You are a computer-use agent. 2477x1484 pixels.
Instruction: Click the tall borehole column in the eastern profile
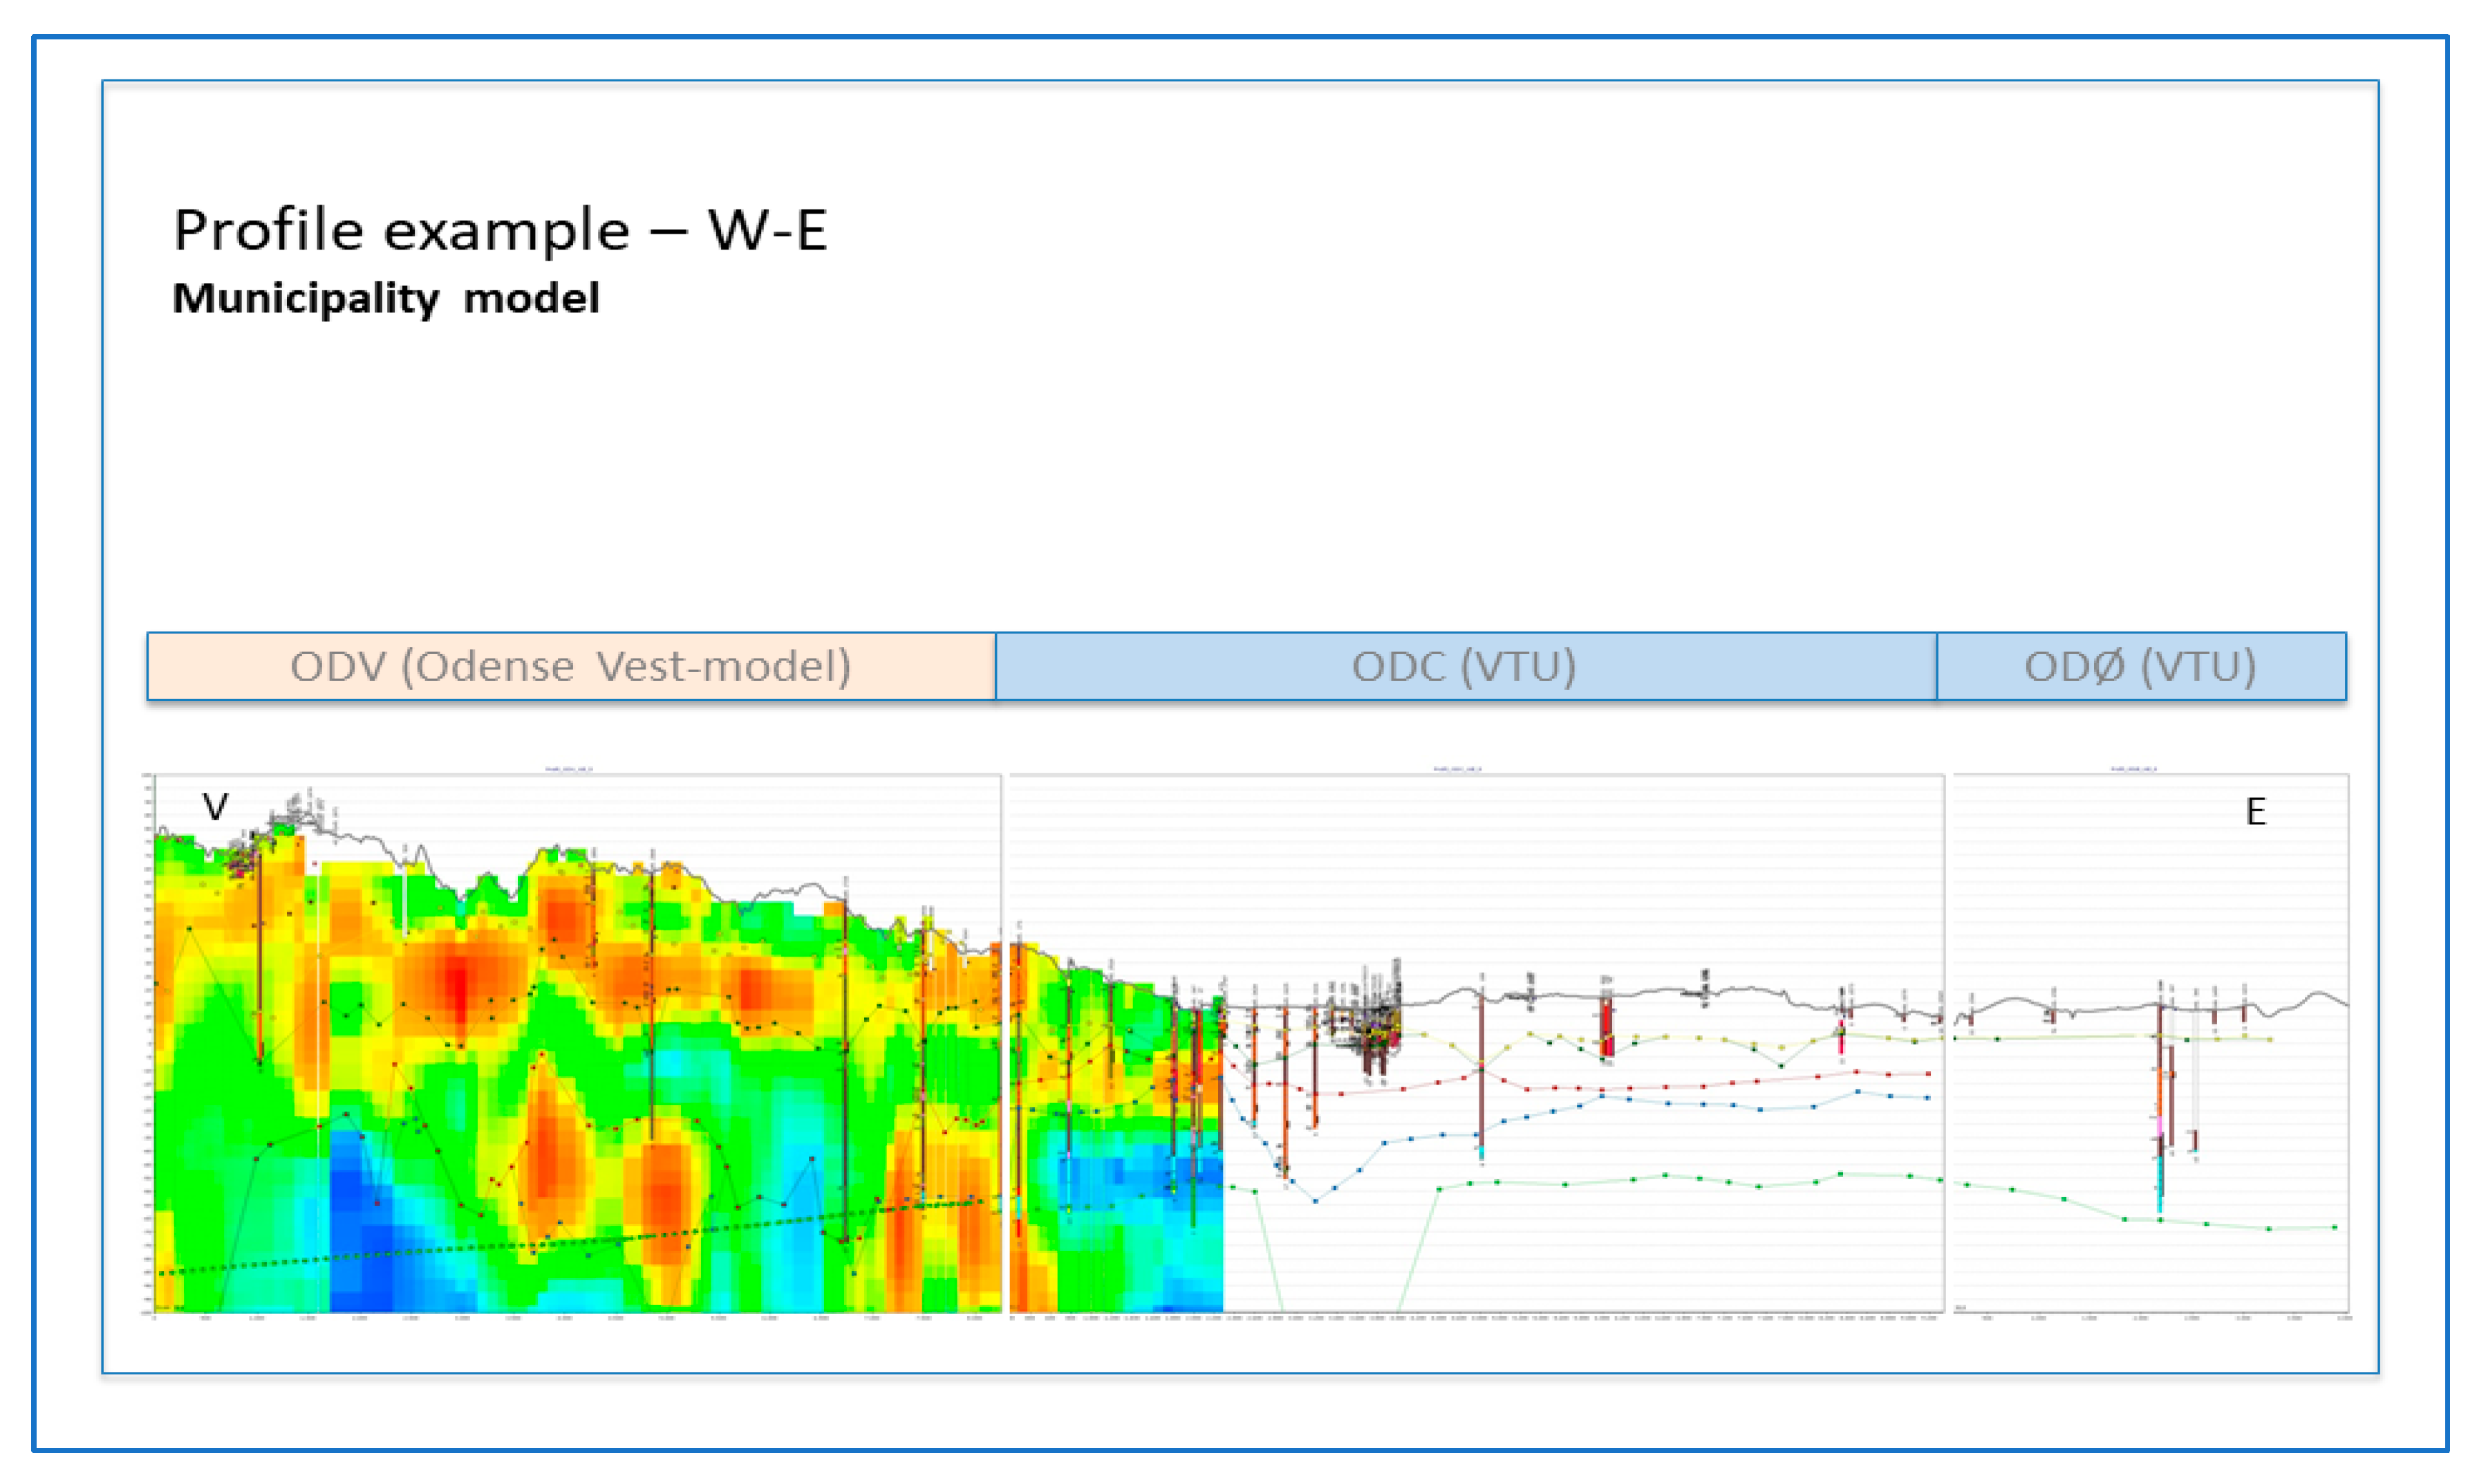(2159, 1100)
